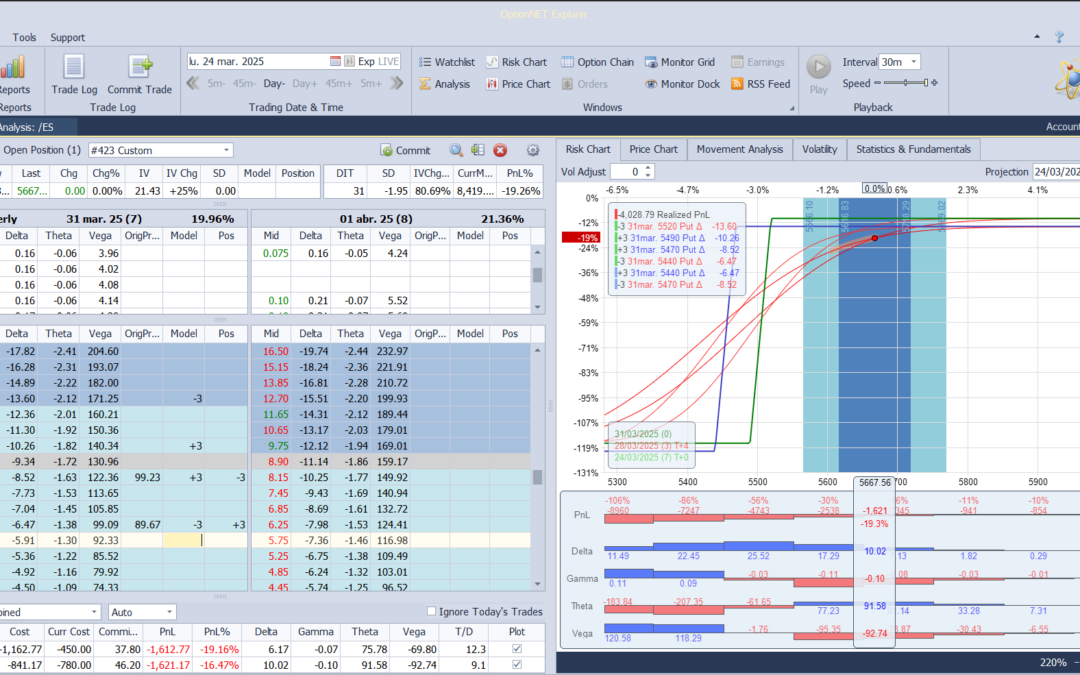Open the Monitor Grid window
1080x675 pixels.
[680, 62]
